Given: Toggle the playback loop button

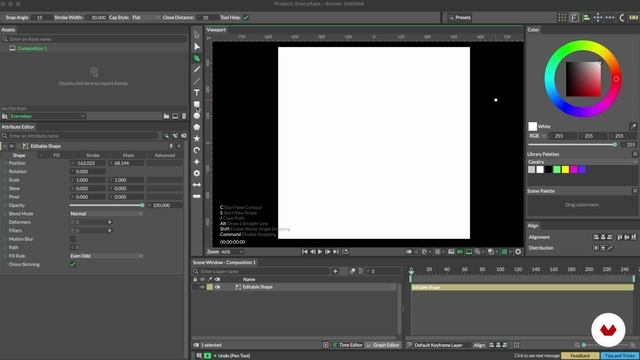Looking at the screenshot, I should click(345, 252).
